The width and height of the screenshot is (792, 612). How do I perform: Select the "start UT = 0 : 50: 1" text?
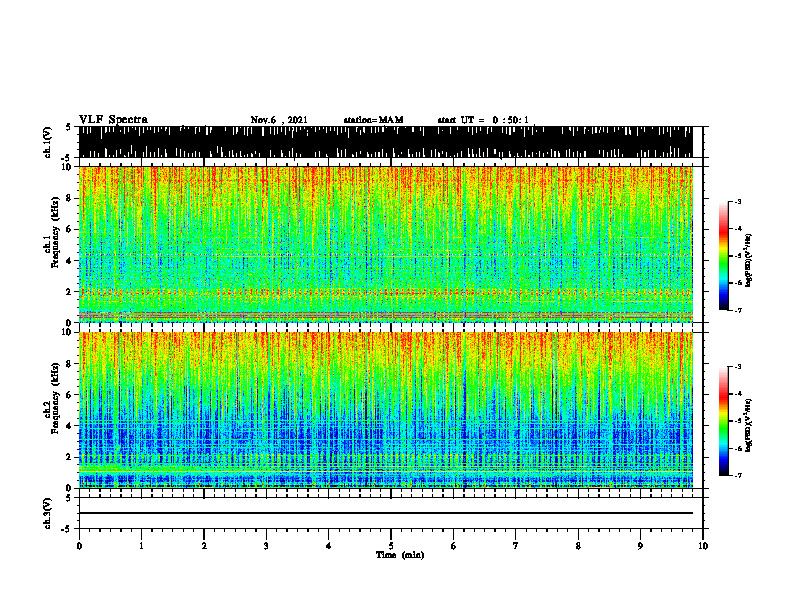483,120
